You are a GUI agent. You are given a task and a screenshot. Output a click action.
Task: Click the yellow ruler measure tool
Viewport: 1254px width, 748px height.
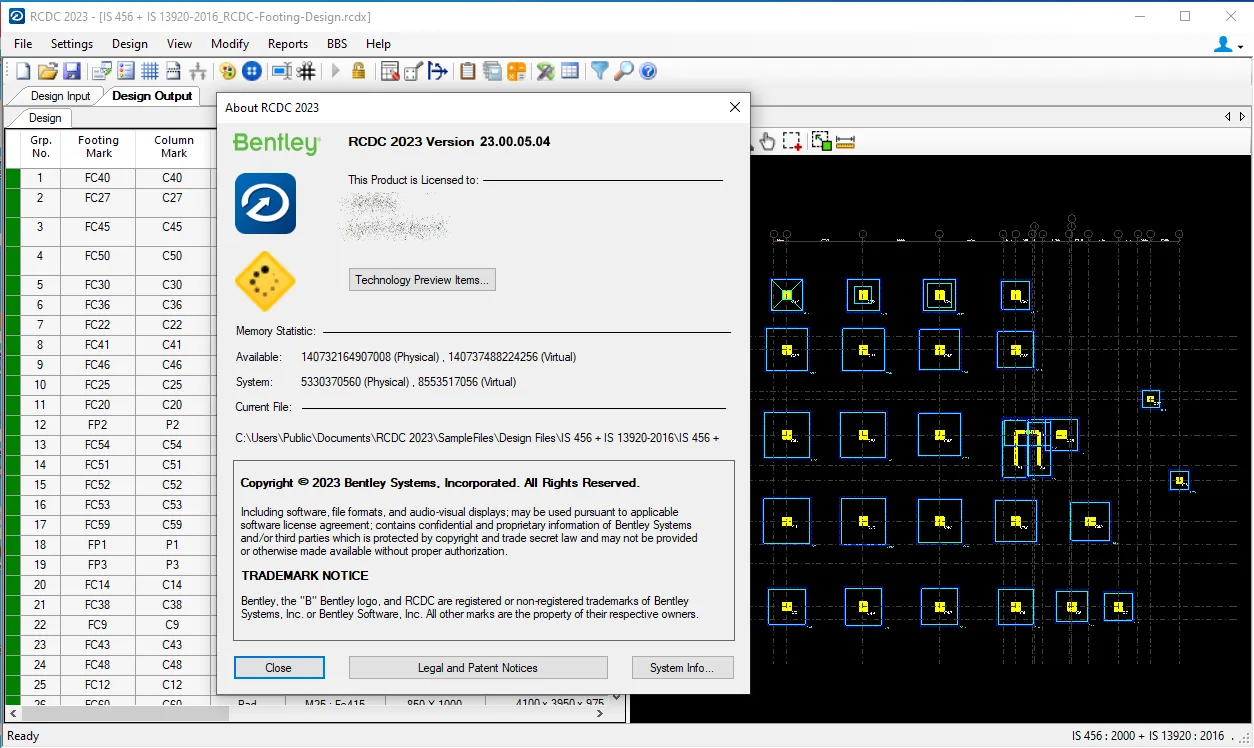(x=846, y=141)
